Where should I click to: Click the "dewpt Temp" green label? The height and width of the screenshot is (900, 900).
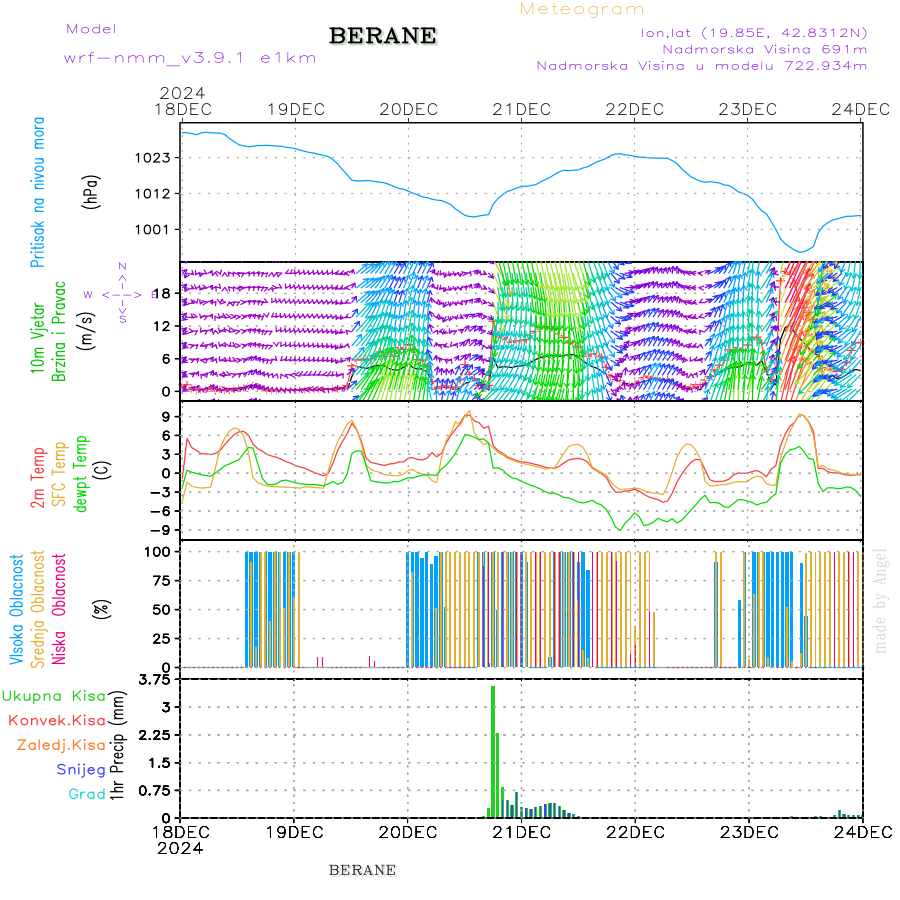[80, 474]
